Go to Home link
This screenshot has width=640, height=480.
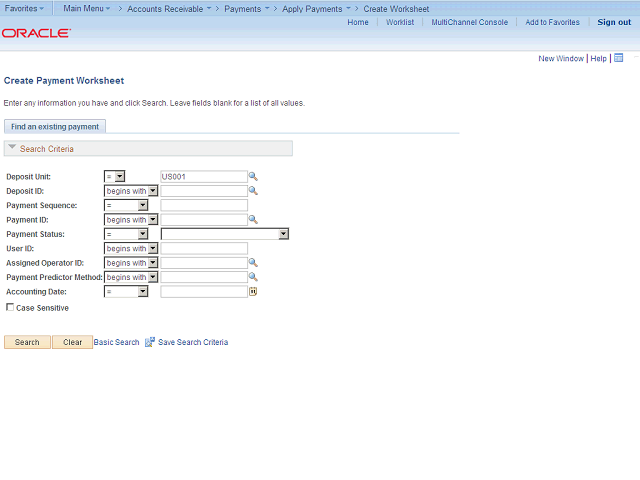358,22
